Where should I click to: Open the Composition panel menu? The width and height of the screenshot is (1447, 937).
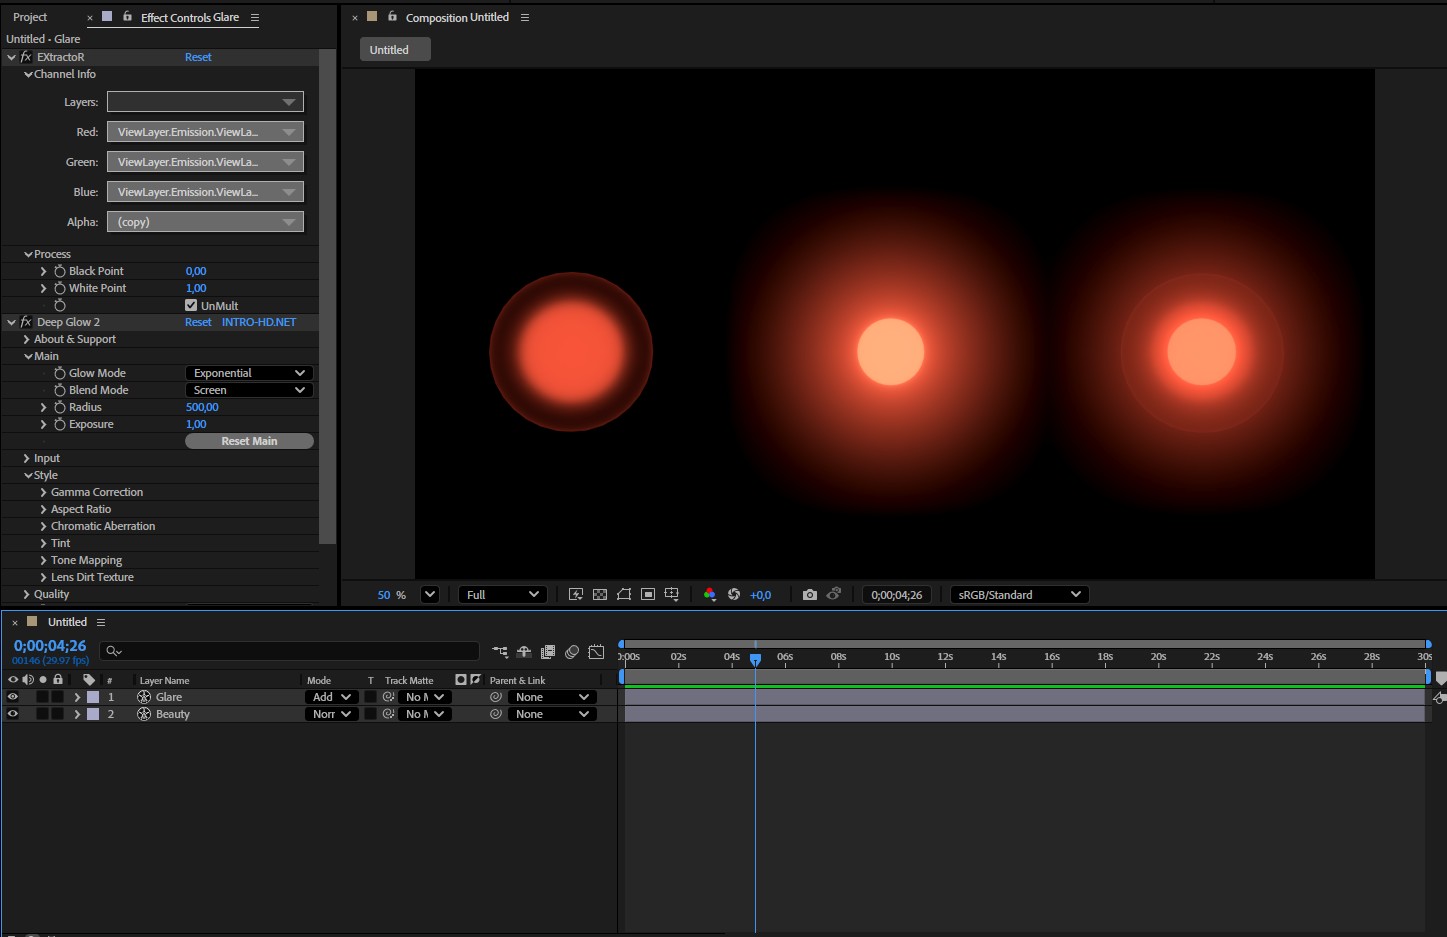tap(525, 17)
